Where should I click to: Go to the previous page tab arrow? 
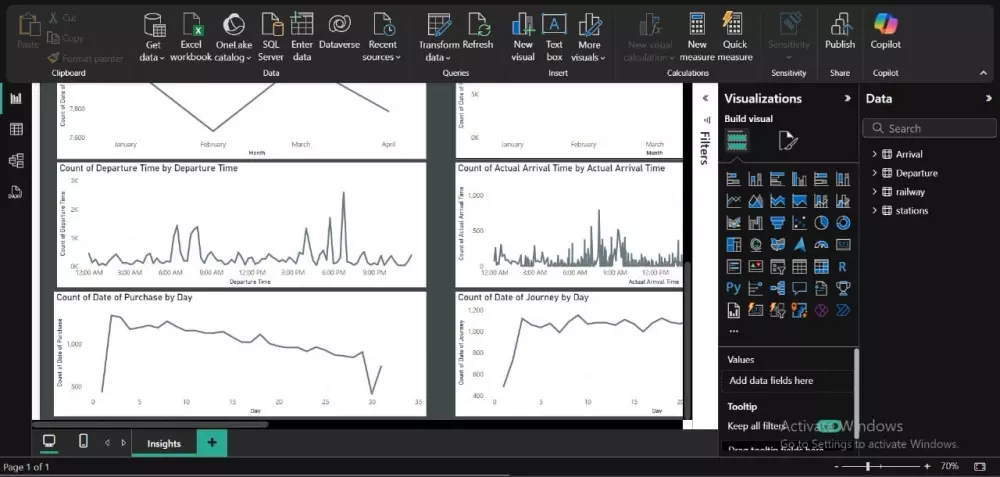coord(107,443)
